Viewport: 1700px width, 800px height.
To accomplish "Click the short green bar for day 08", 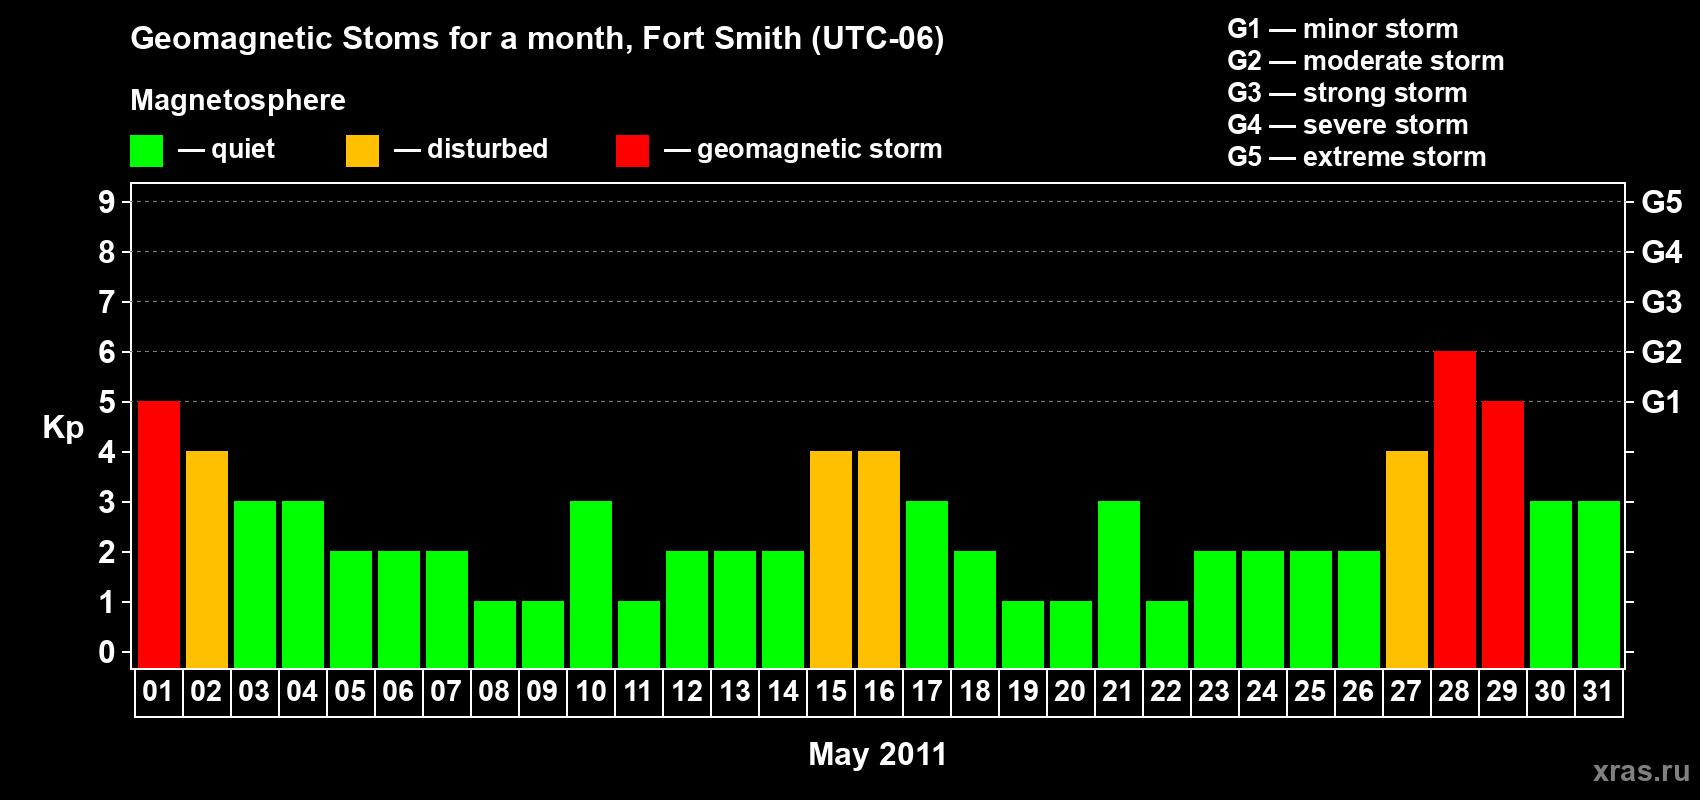I will point(495,635).
